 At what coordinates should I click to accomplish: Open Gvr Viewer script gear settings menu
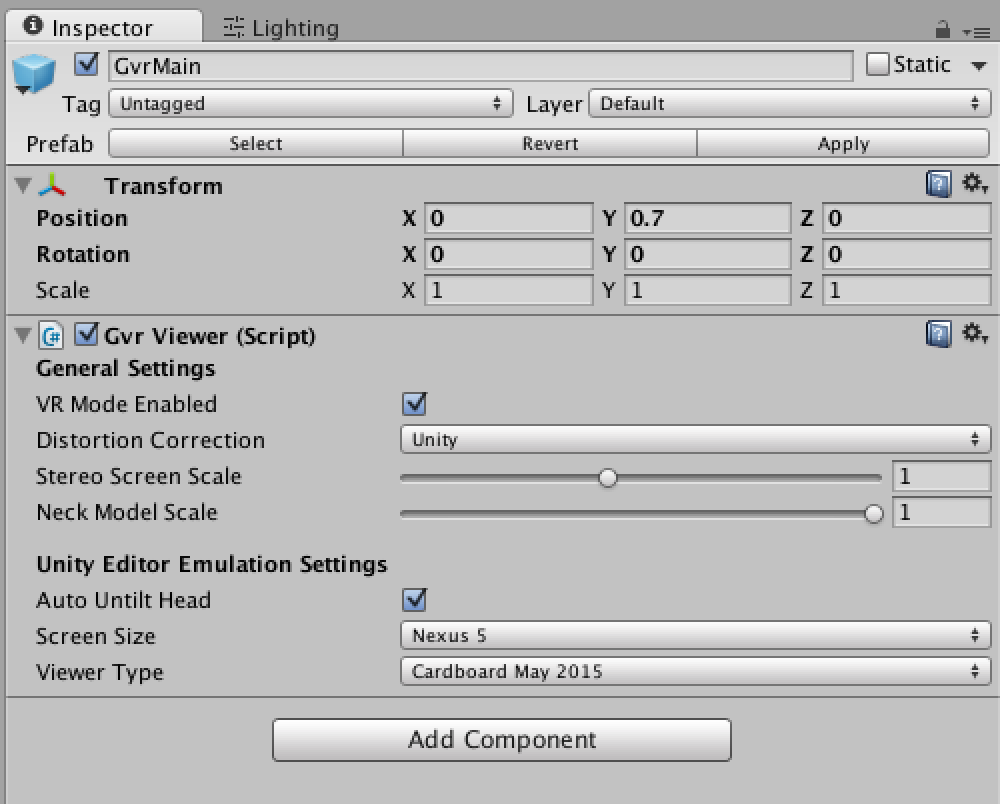click(x=975, y=333)
